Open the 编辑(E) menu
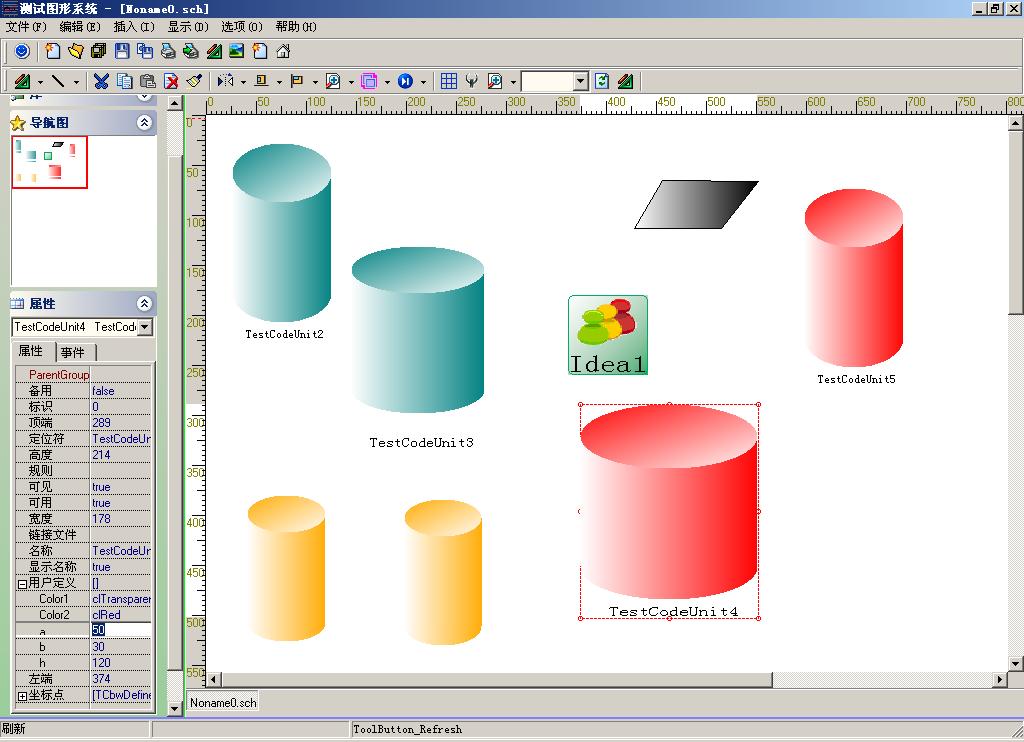The image size is (1024, 742). click(80, 27)
